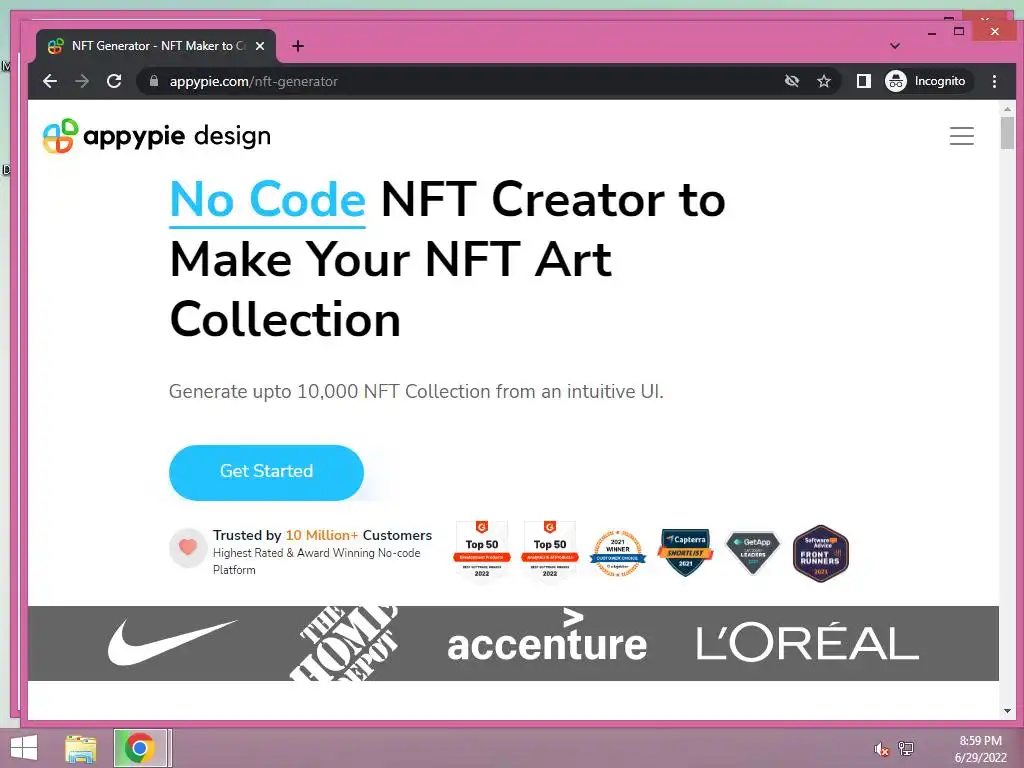1024x768 pixels.
Task: Open the browser side panel
Action: pyautogui.click(x=863, y=81)
